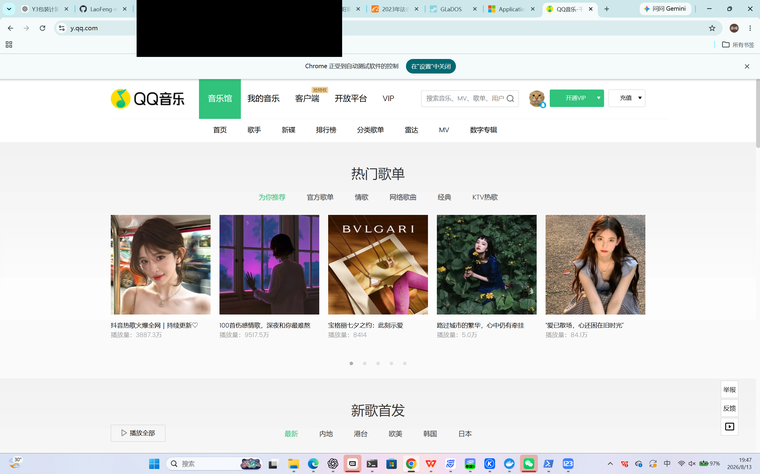The image size is (760, 474).
Task: Jump to second carousel page dot
Action: point(364,363)
